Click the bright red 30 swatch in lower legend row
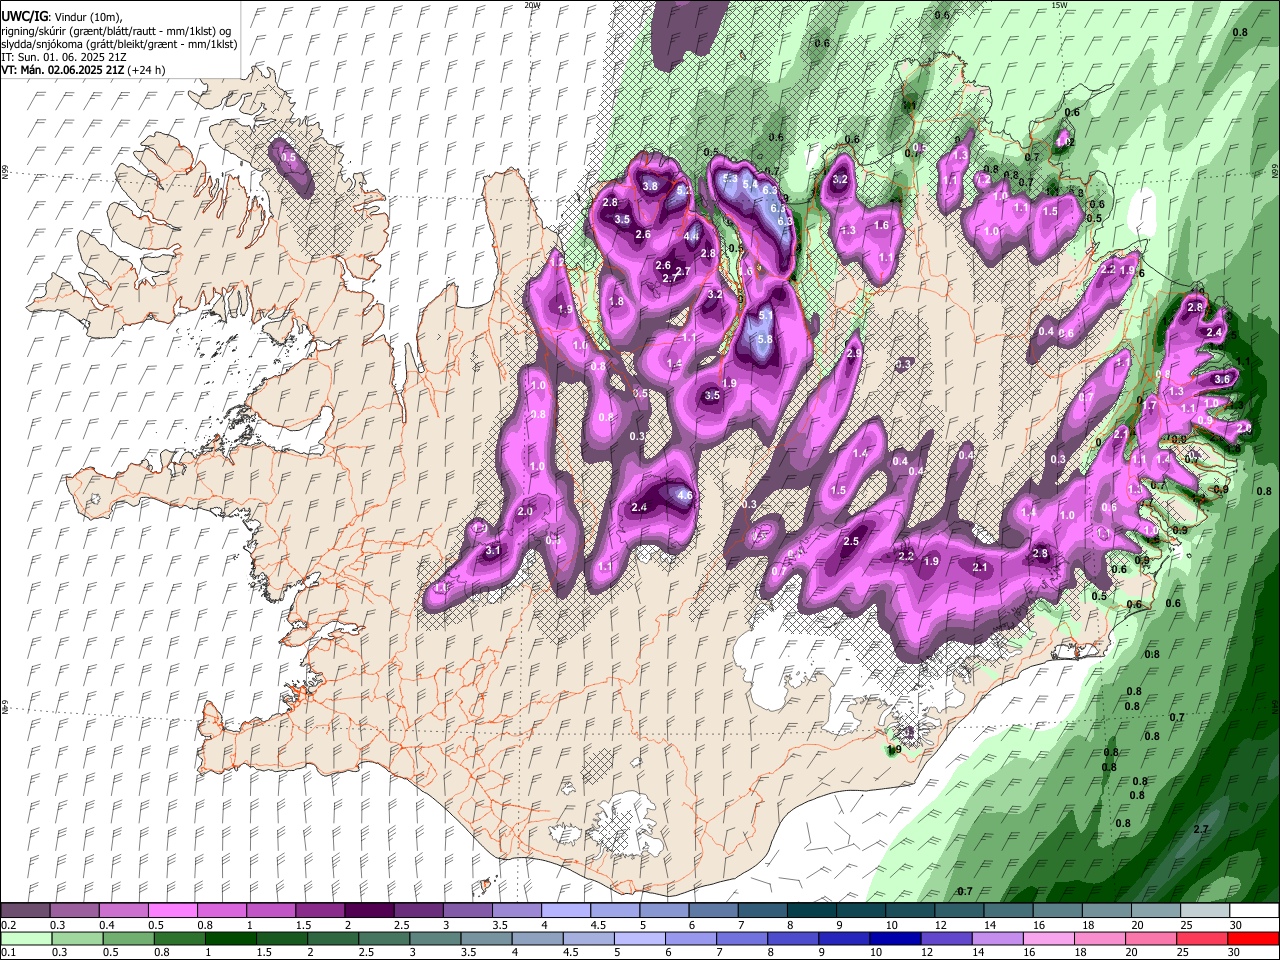This screenshot has width=1280, height=960. (x=1253, y=939)
